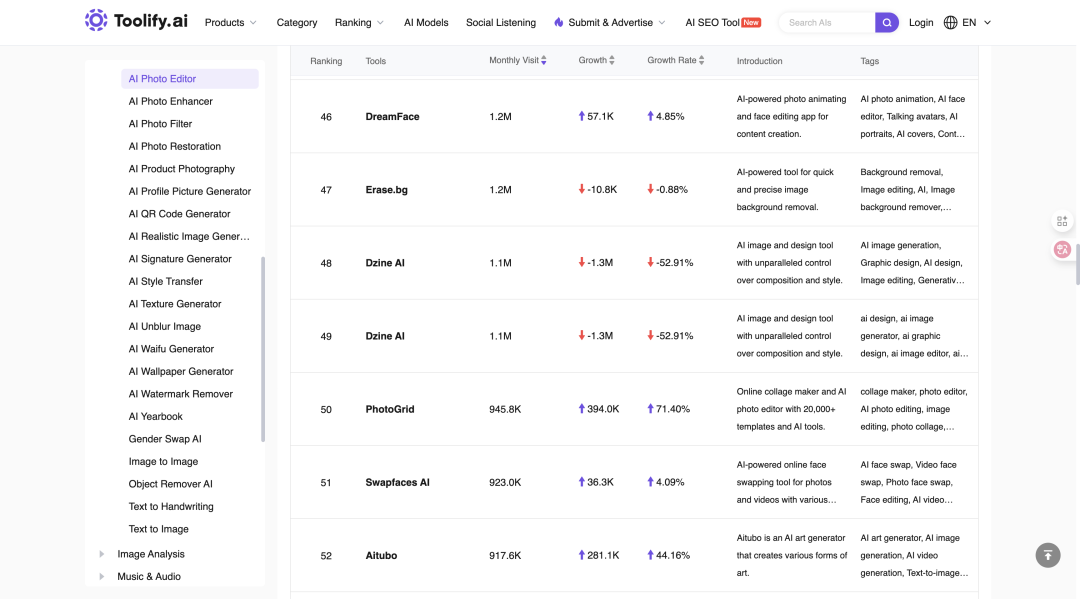Viewport: 1080px width, 599px height.
Task: Open the Erase.bg tool link
Action: click(386, 190)
